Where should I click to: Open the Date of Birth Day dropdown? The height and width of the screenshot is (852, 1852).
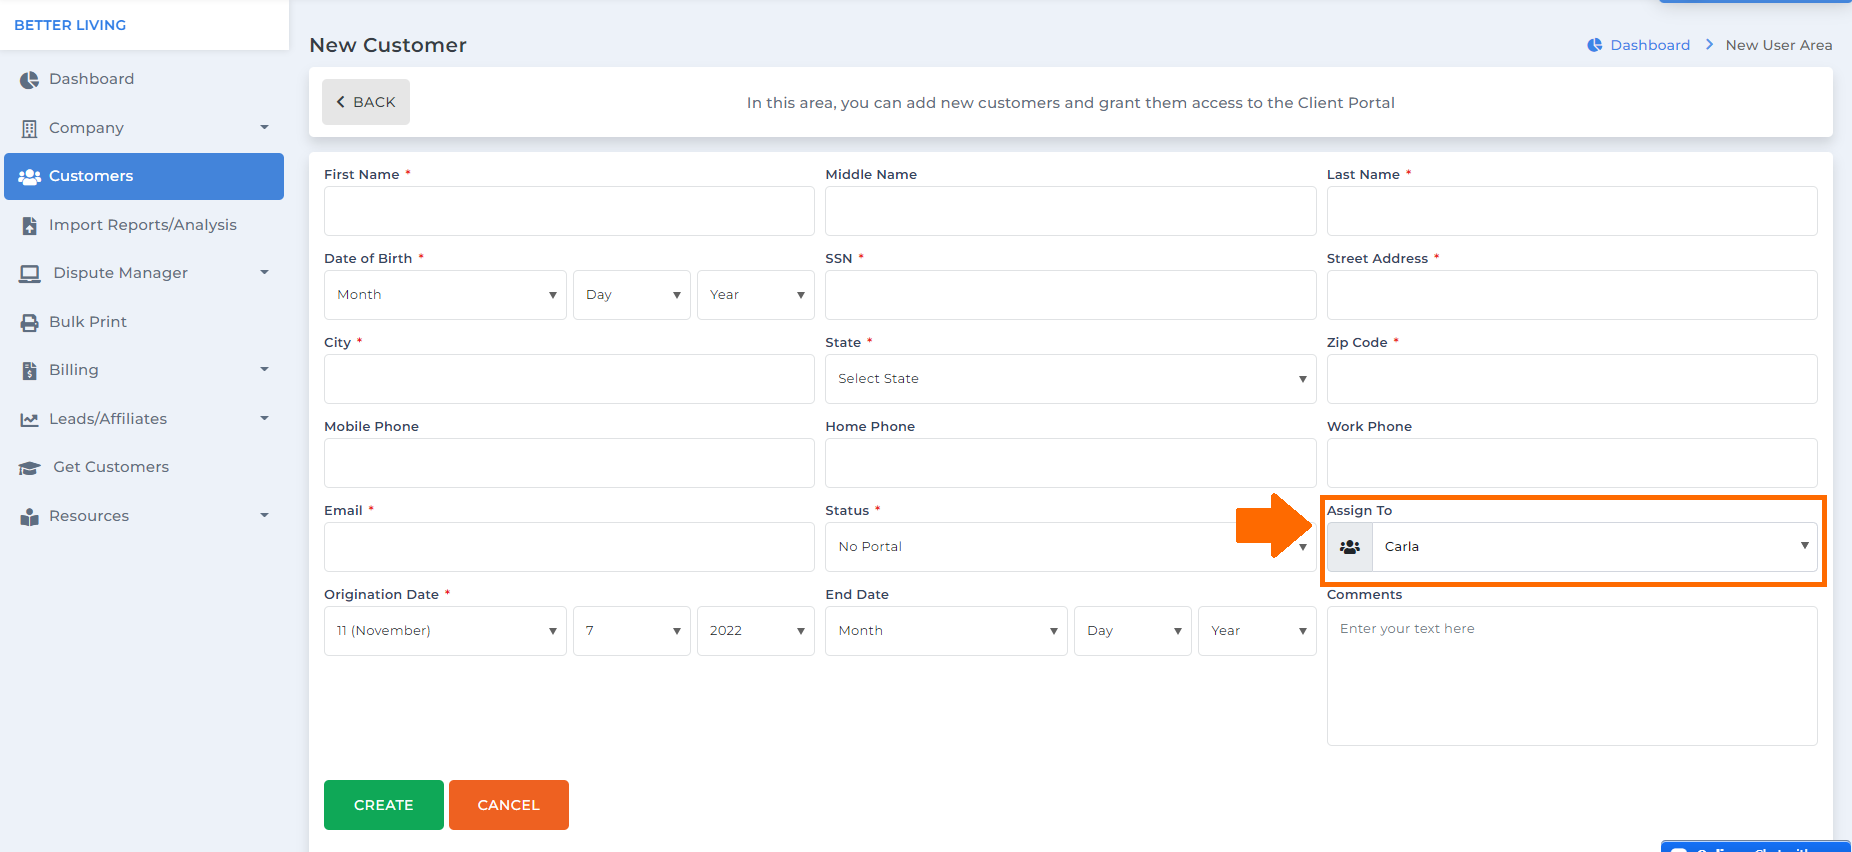pos(632,295)
